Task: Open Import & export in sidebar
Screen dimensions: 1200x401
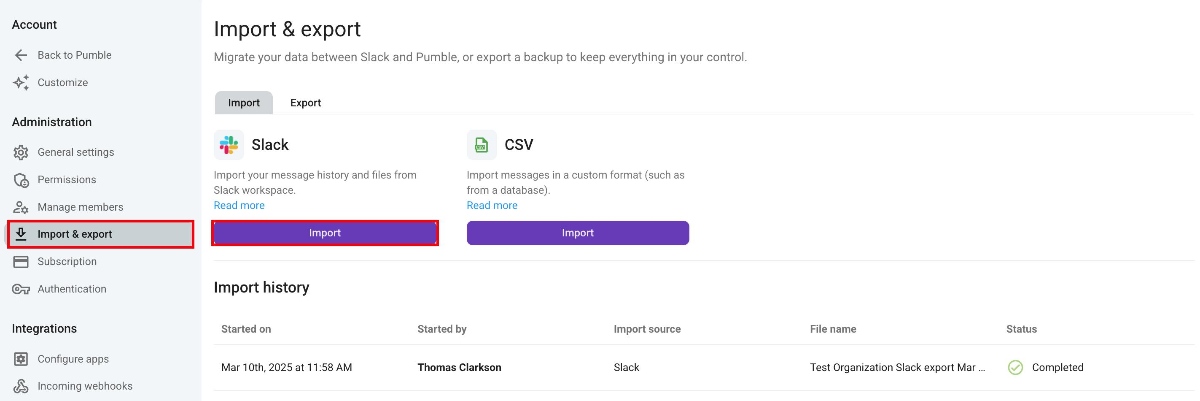Action: coord(100,234)
